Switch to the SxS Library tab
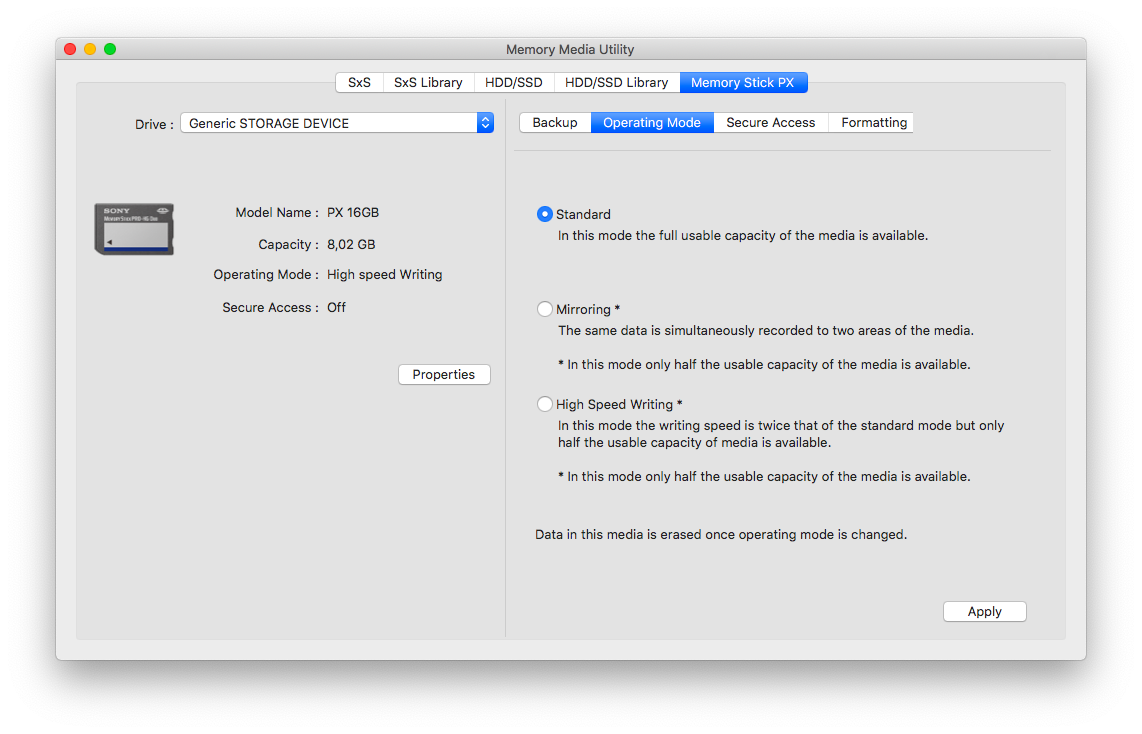 pyautogui.click(x=428, y=82)
